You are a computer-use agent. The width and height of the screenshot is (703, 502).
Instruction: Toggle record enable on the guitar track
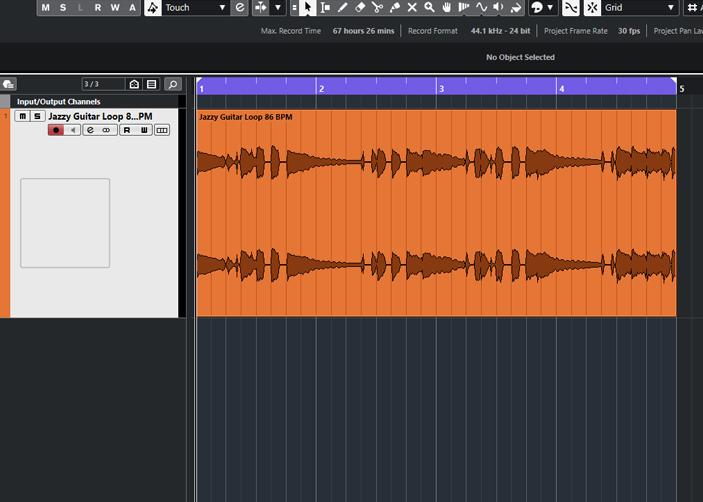coord(57,130)
